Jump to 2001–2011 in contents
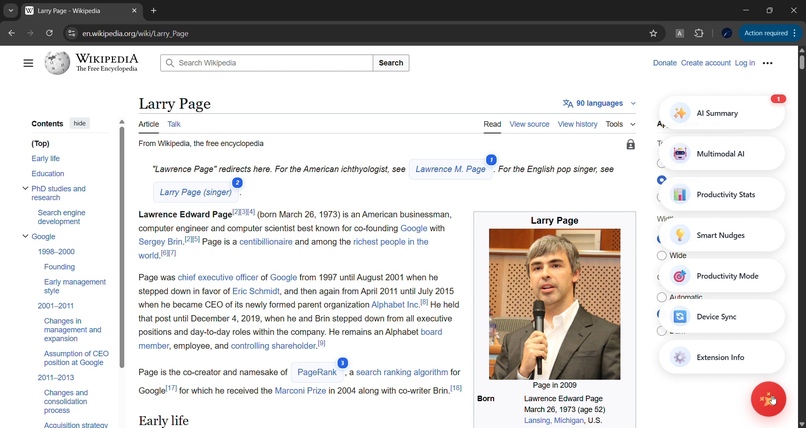This screenshot has height=428, width=806. 56,306
